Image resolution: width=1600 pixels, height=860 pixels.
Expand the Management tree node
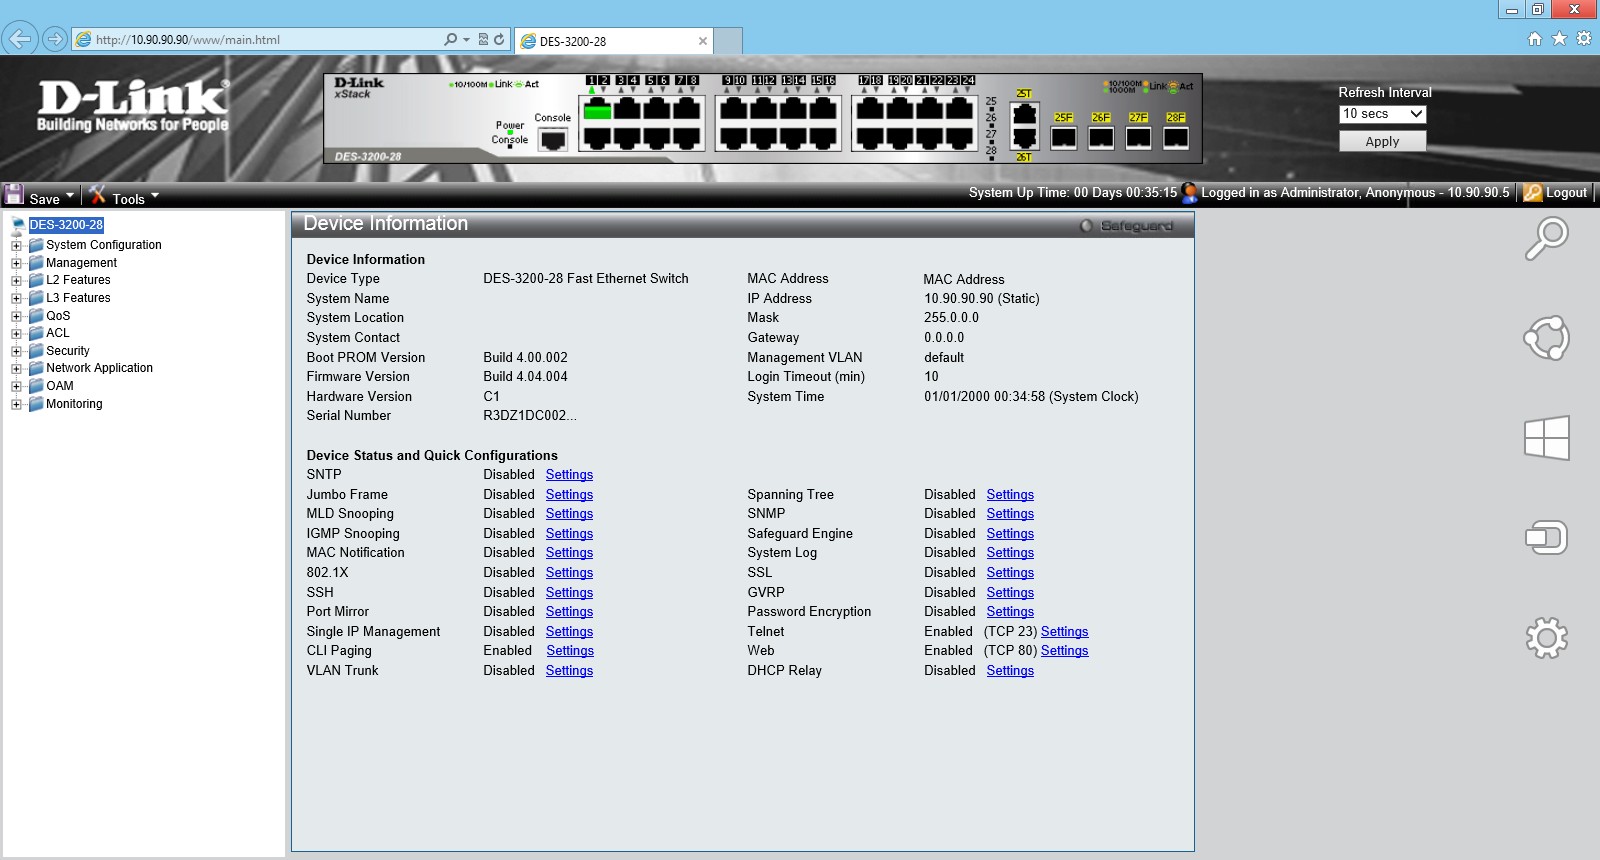[16, 263]
